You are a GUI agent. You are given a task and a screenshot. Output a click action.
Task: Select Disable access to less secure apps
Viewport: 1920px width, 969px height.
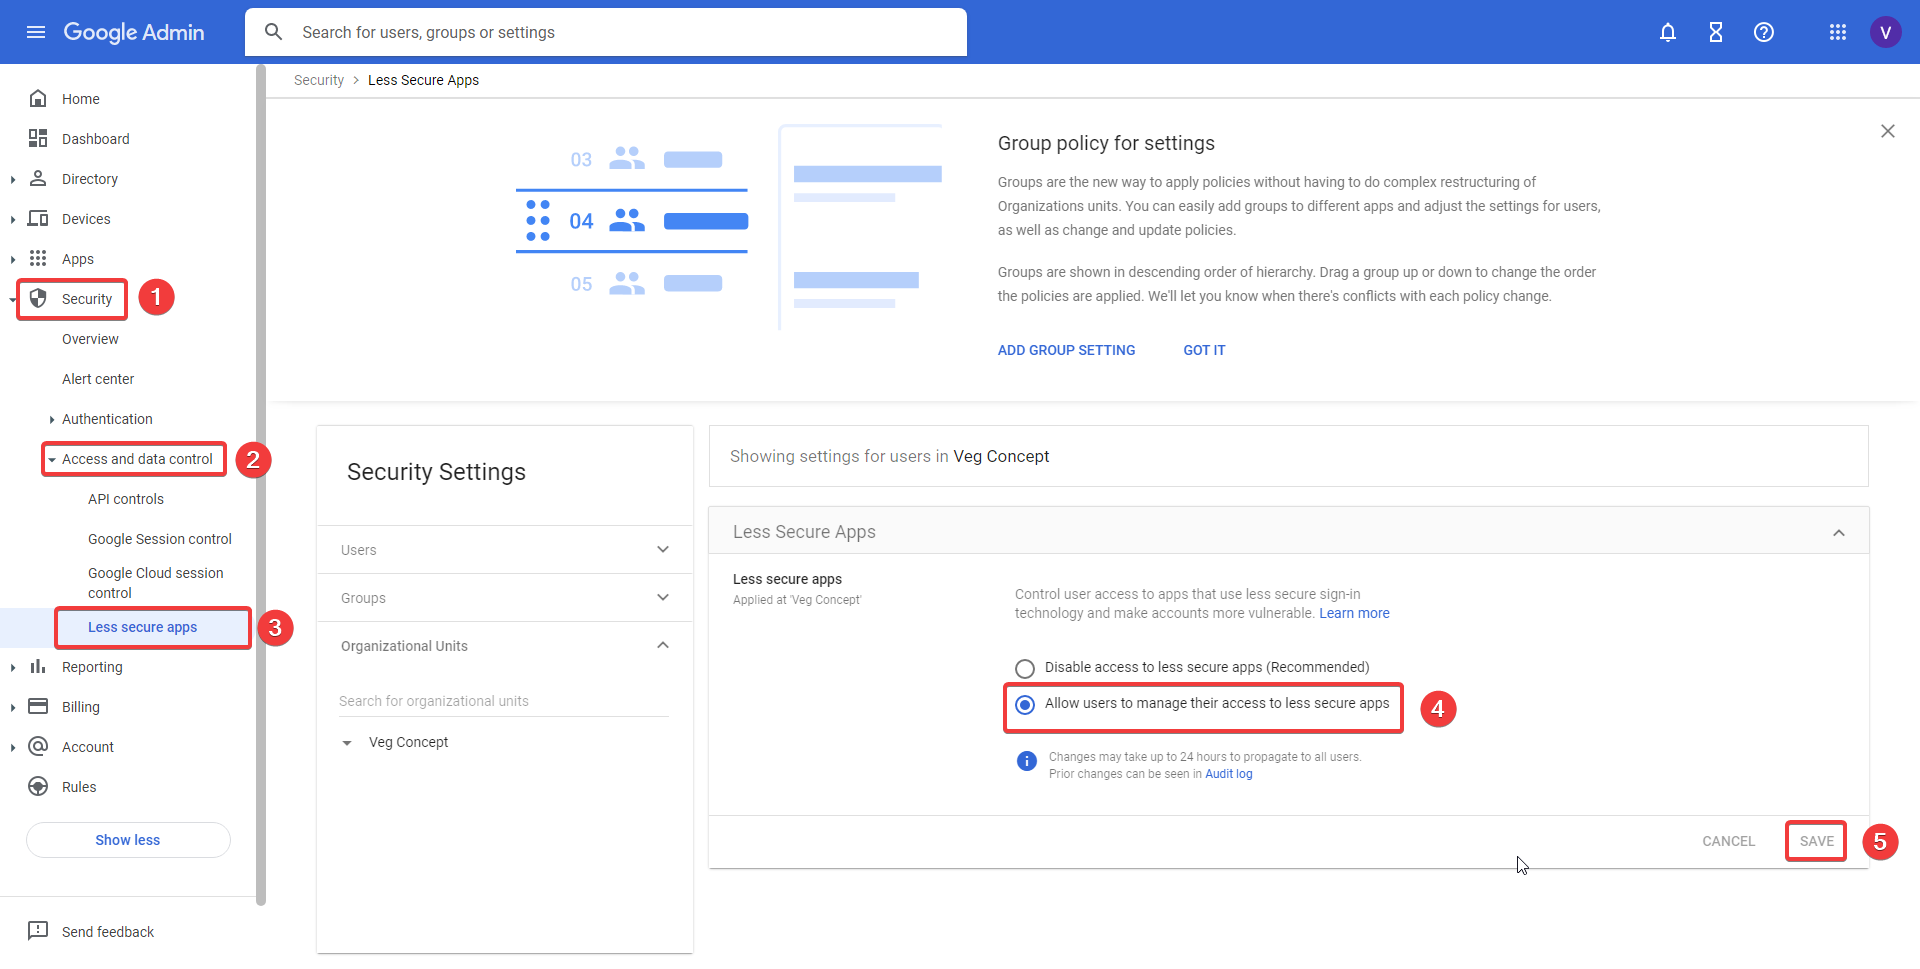coord(1025,668)
